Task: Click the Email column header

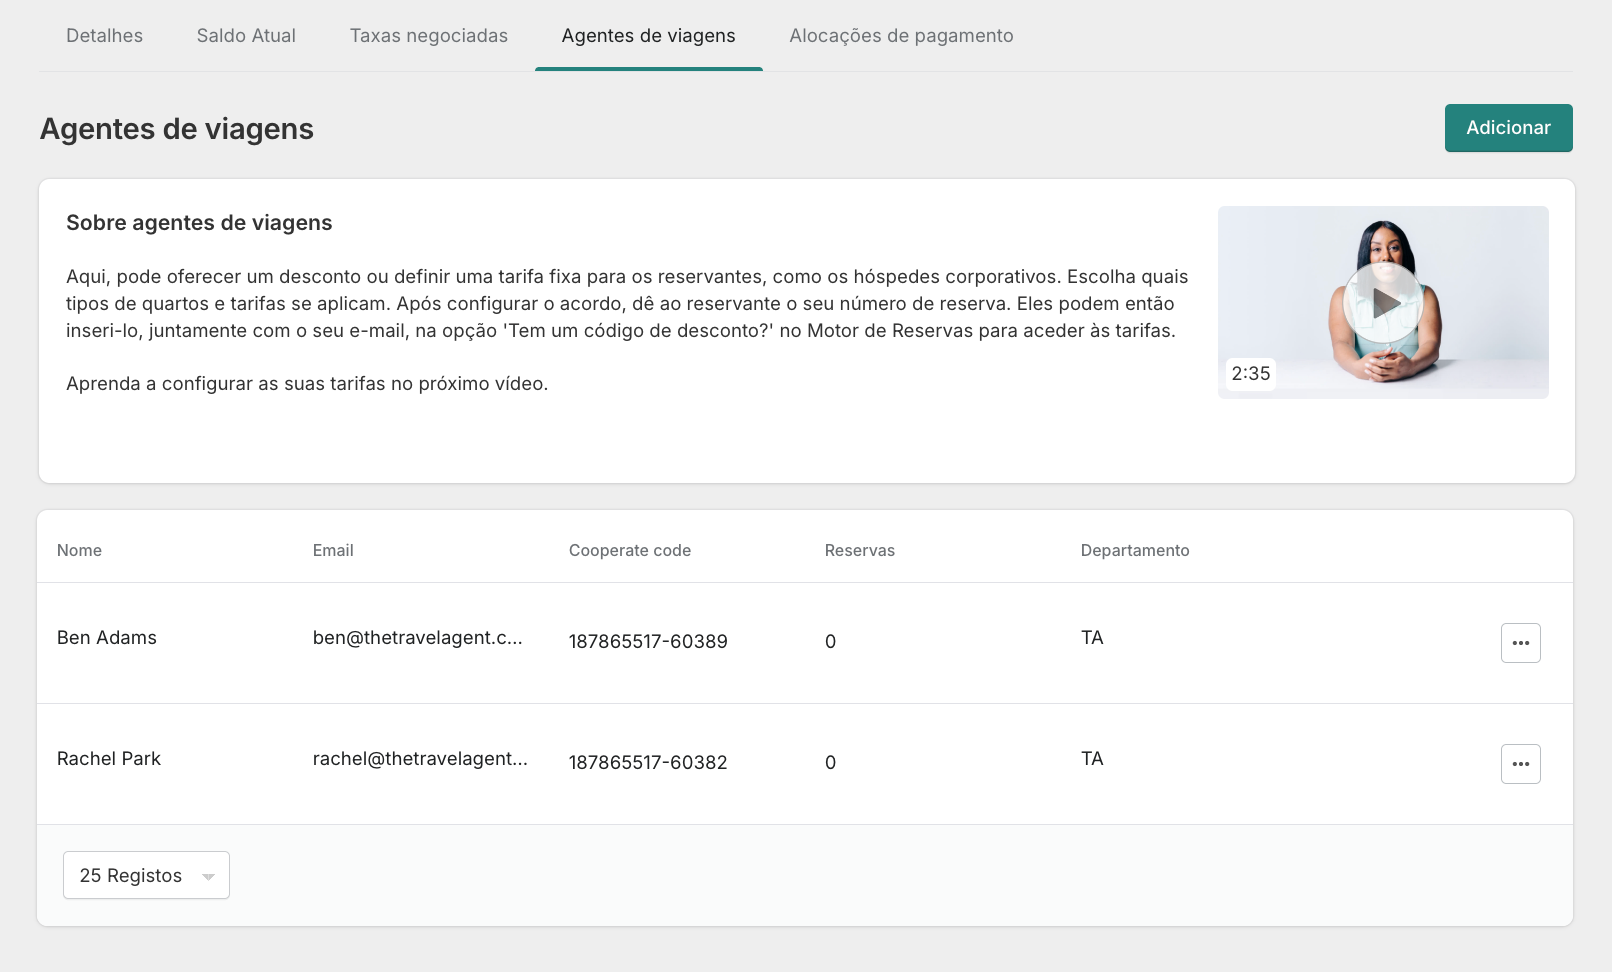Action: click(x=333, y=550)
